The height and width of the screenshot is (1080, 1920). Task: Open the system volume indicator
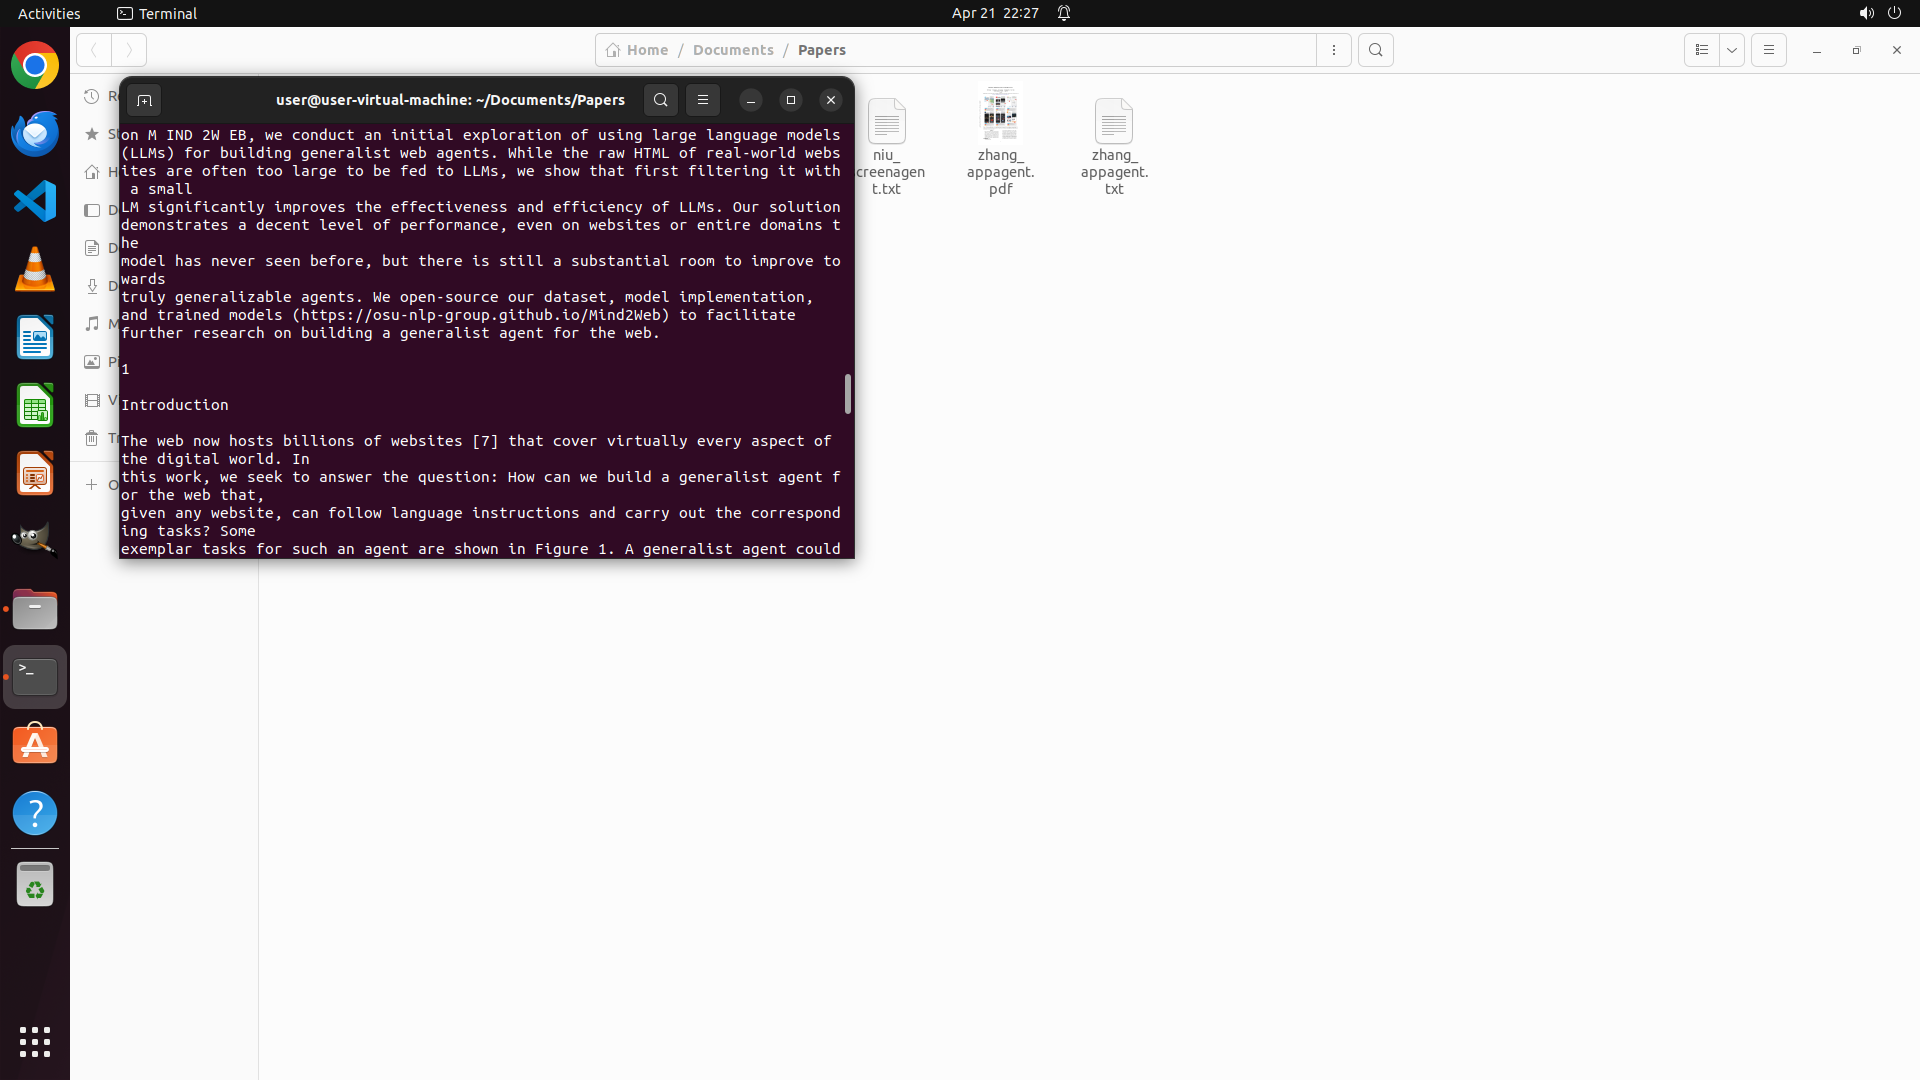coord(1866,13)
